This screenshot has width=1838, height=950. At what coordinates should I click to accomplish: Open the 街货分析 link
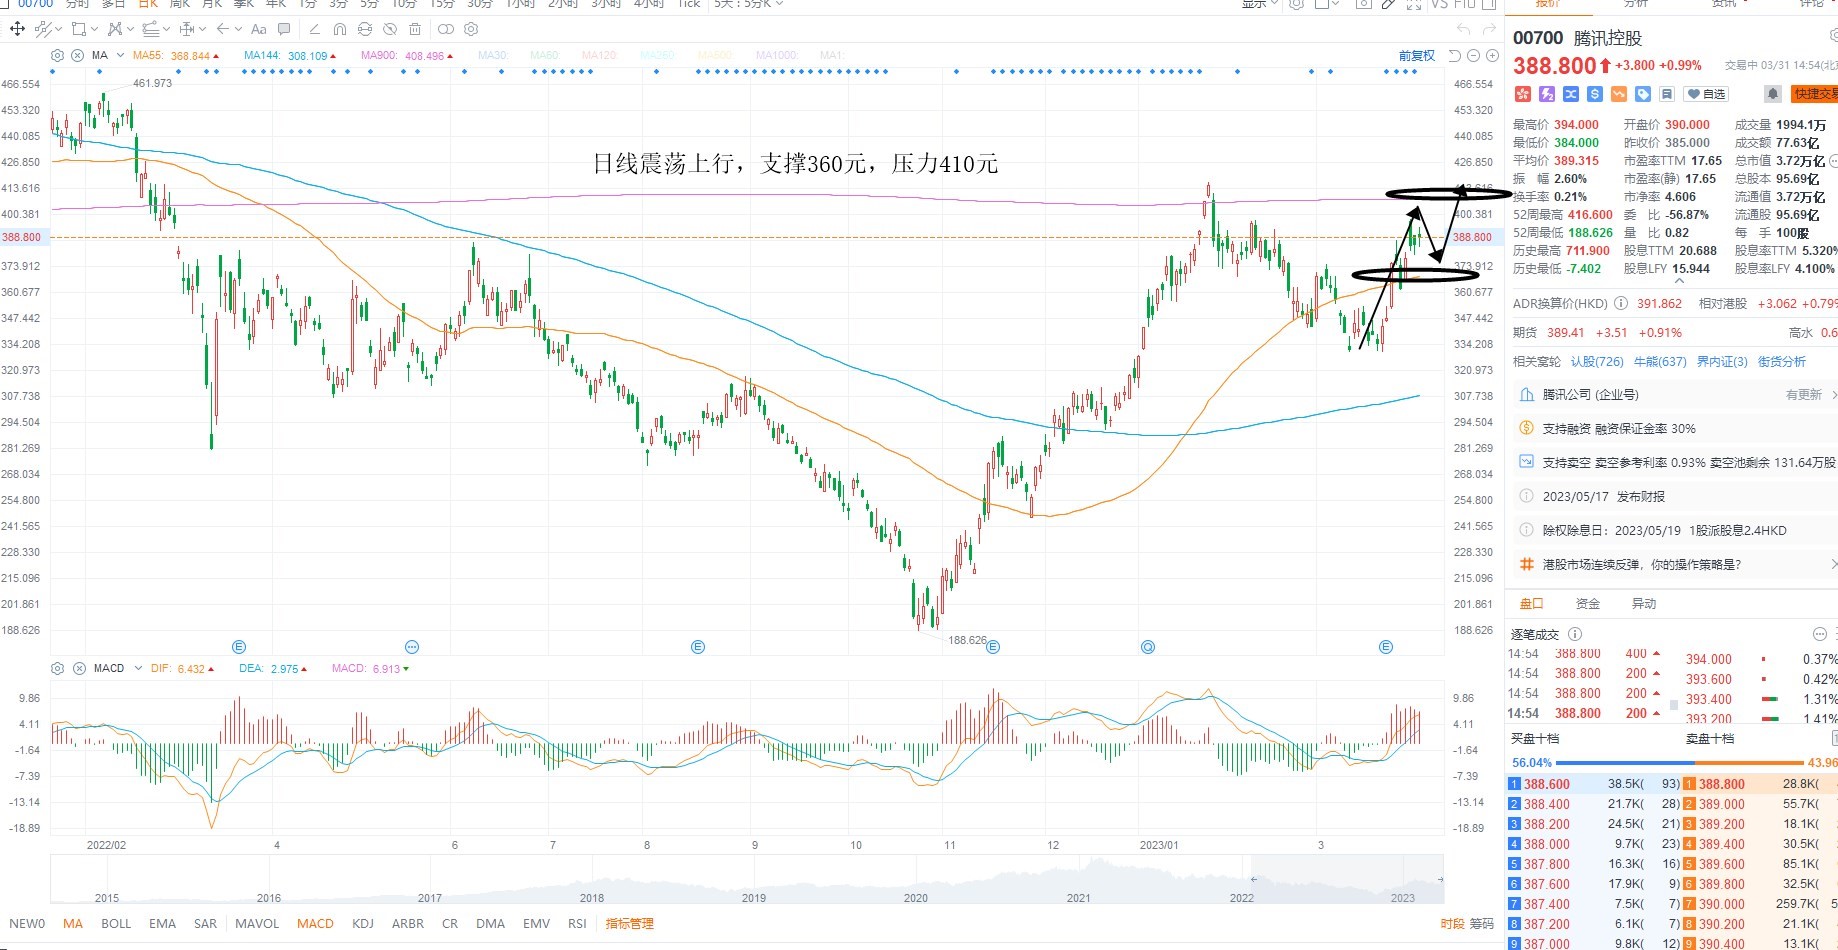[1782, 361]
